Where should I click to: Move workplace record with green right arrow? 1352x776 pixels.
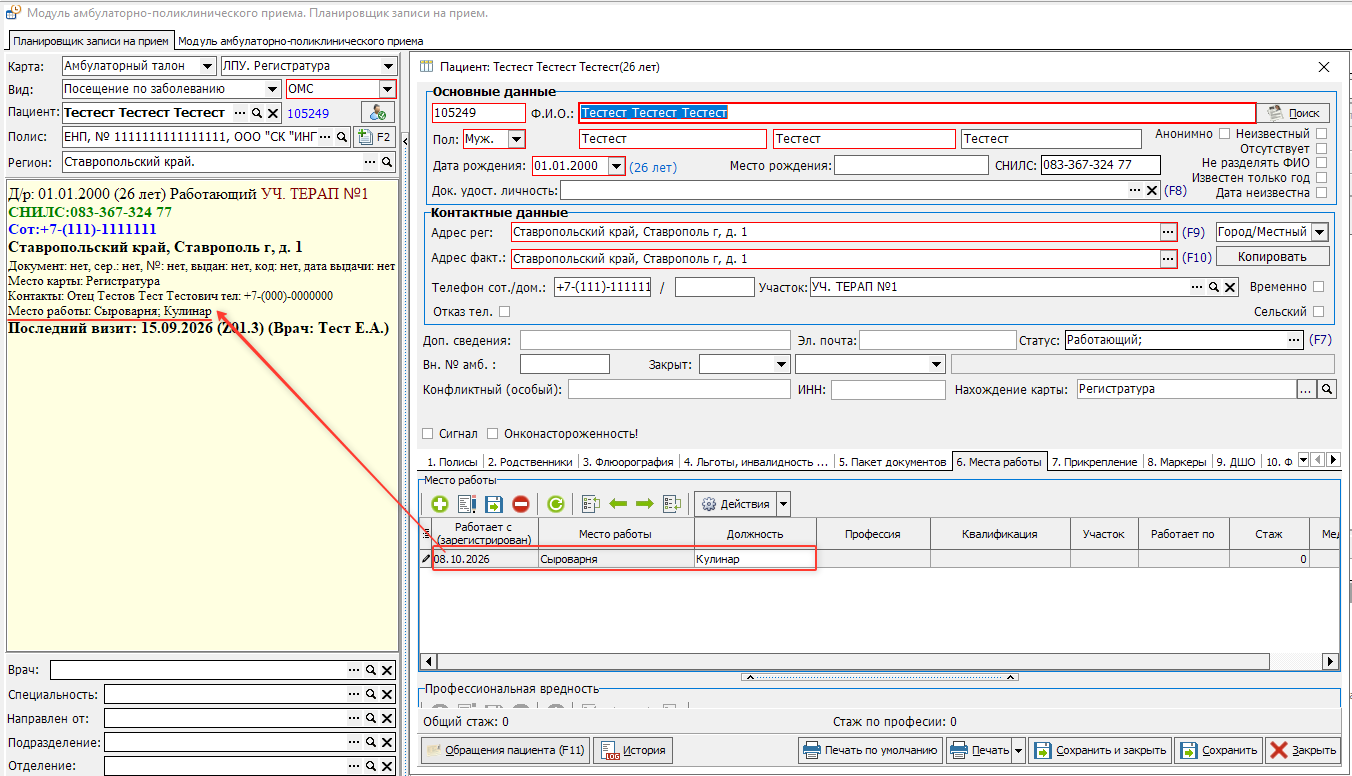tap(645, 504)
